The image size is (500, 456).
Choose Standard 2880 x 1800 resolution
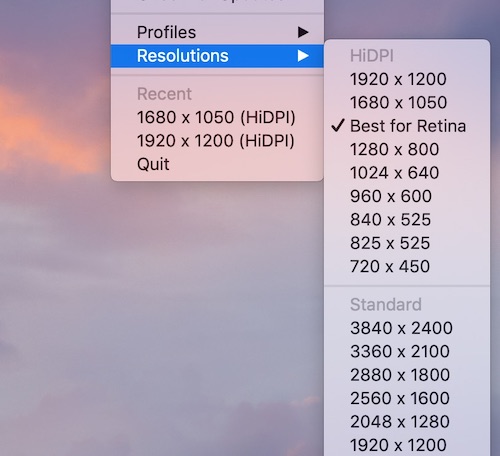coord(407,375)
